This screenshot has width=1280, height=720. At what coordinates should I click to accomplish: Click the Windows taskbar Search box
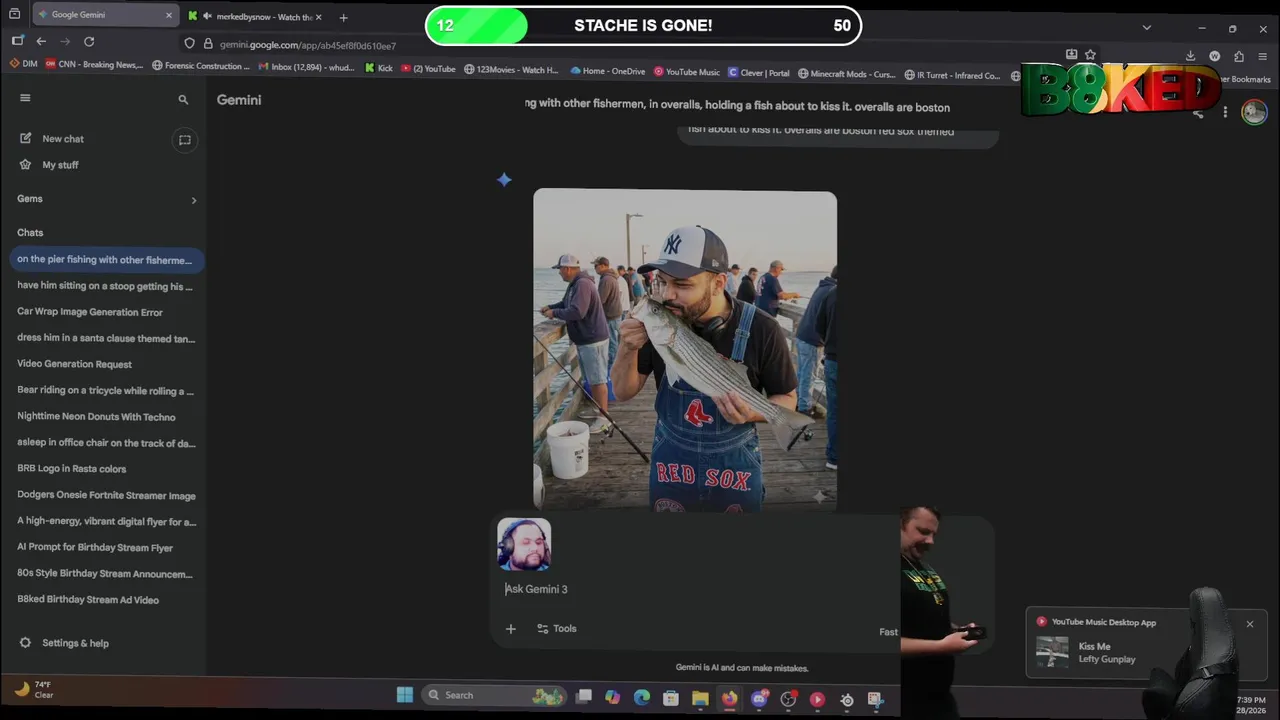click(494, 695)
